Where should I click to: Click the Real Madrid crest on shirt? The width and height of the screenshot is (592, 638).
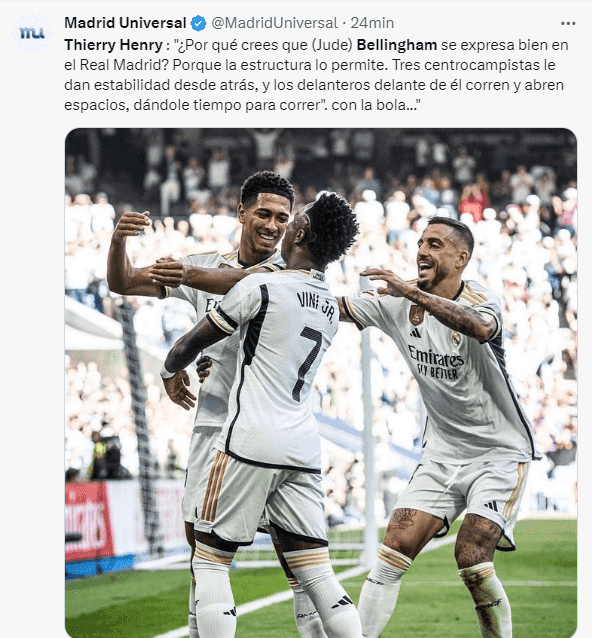coord(457,339)
